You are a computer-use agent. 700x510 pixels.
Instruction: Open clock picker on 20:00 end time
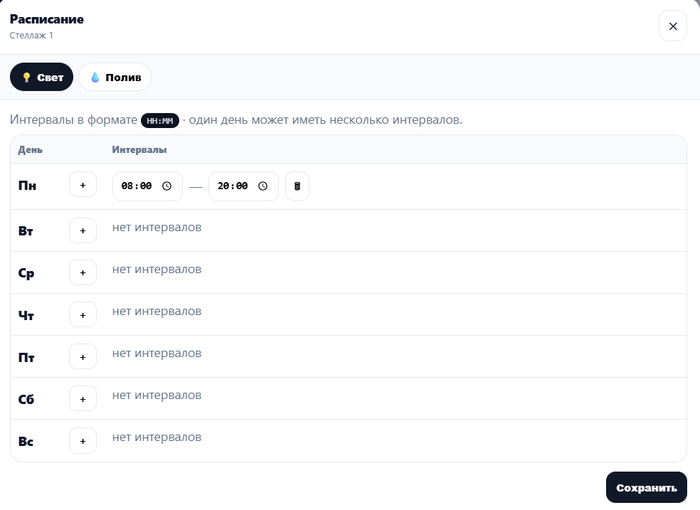(263, 186)
